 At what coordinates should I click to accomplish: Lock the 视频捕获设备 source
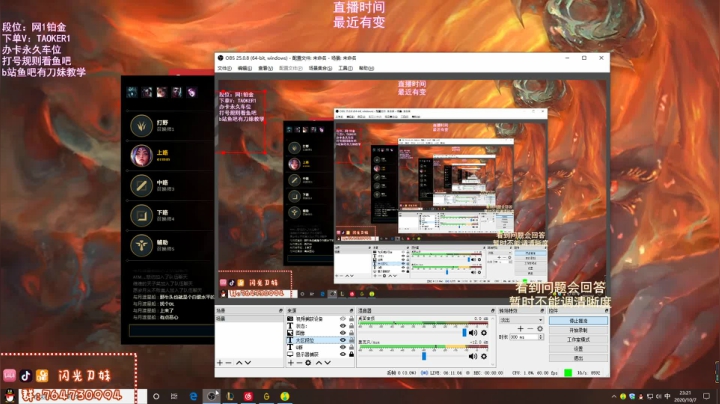(351, 319)
